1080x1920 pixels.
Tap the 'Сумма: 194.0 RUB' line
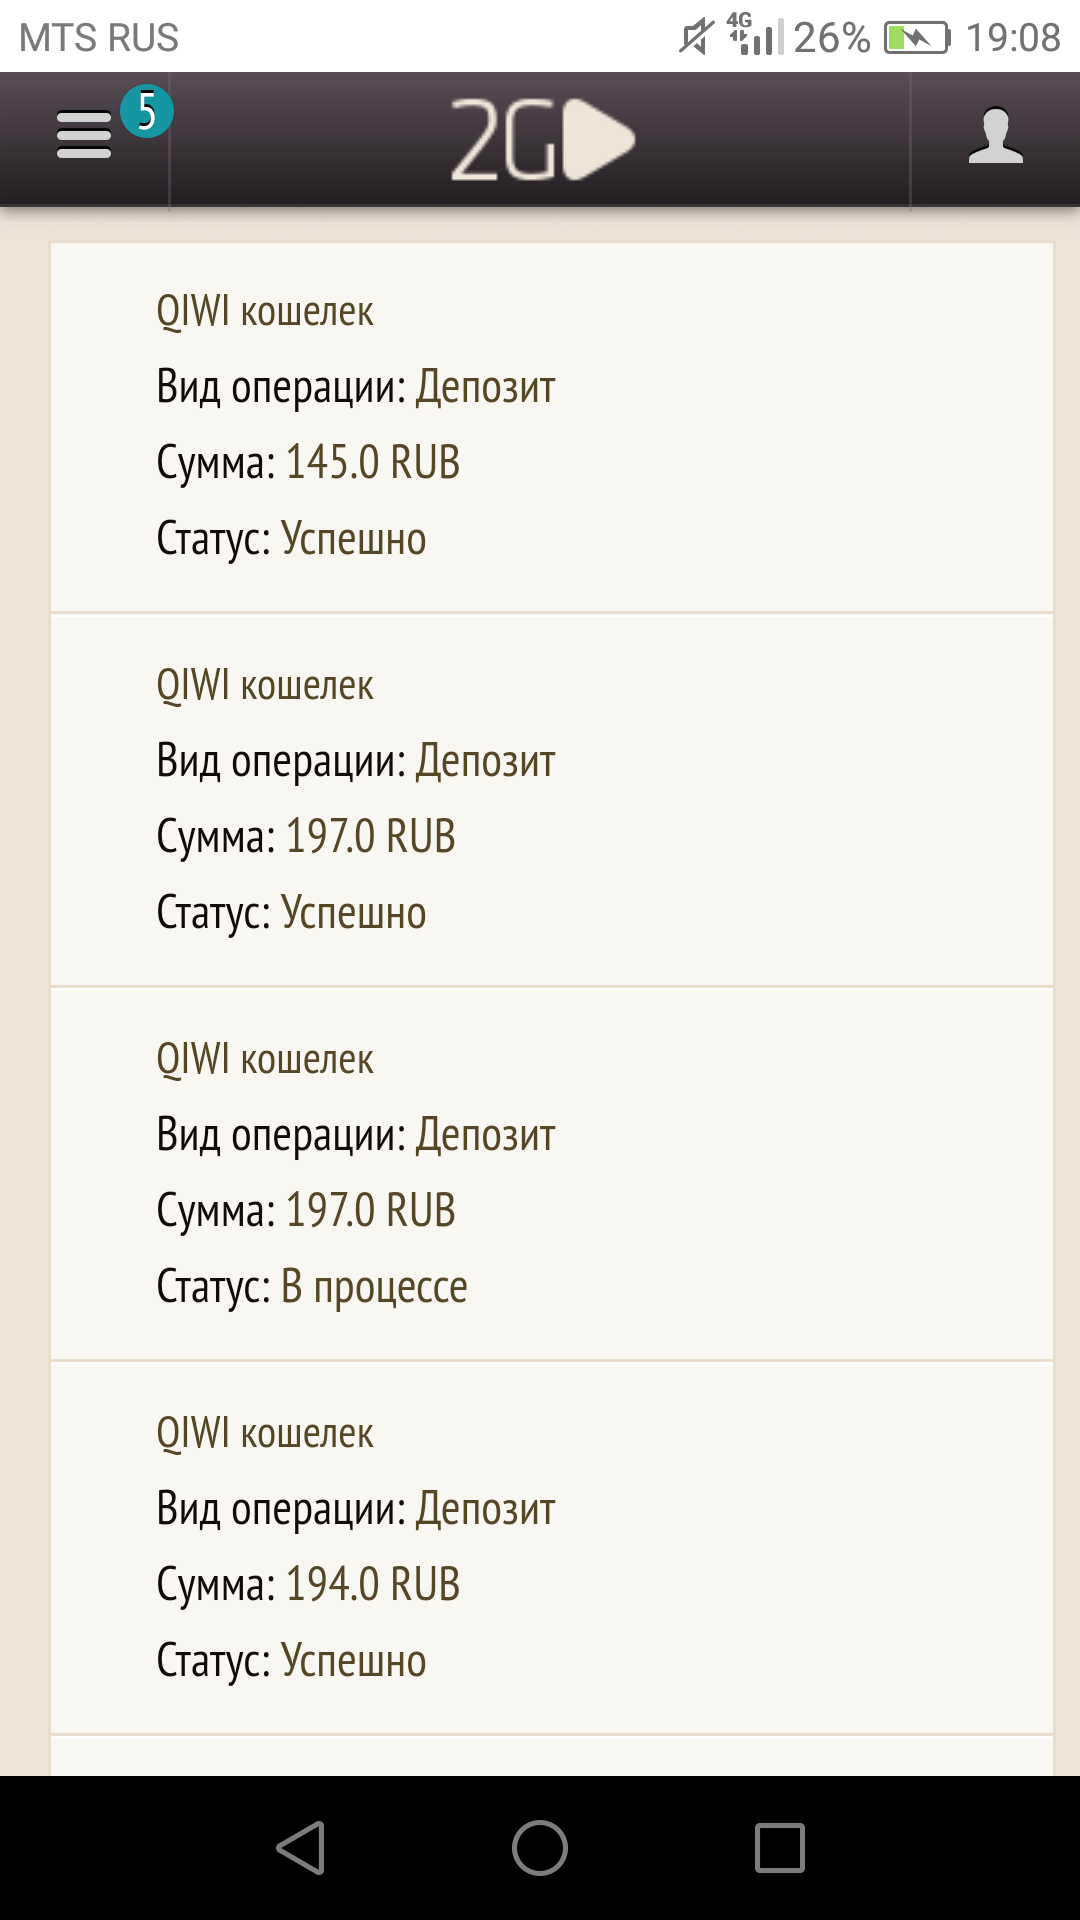coord(308,1584)
